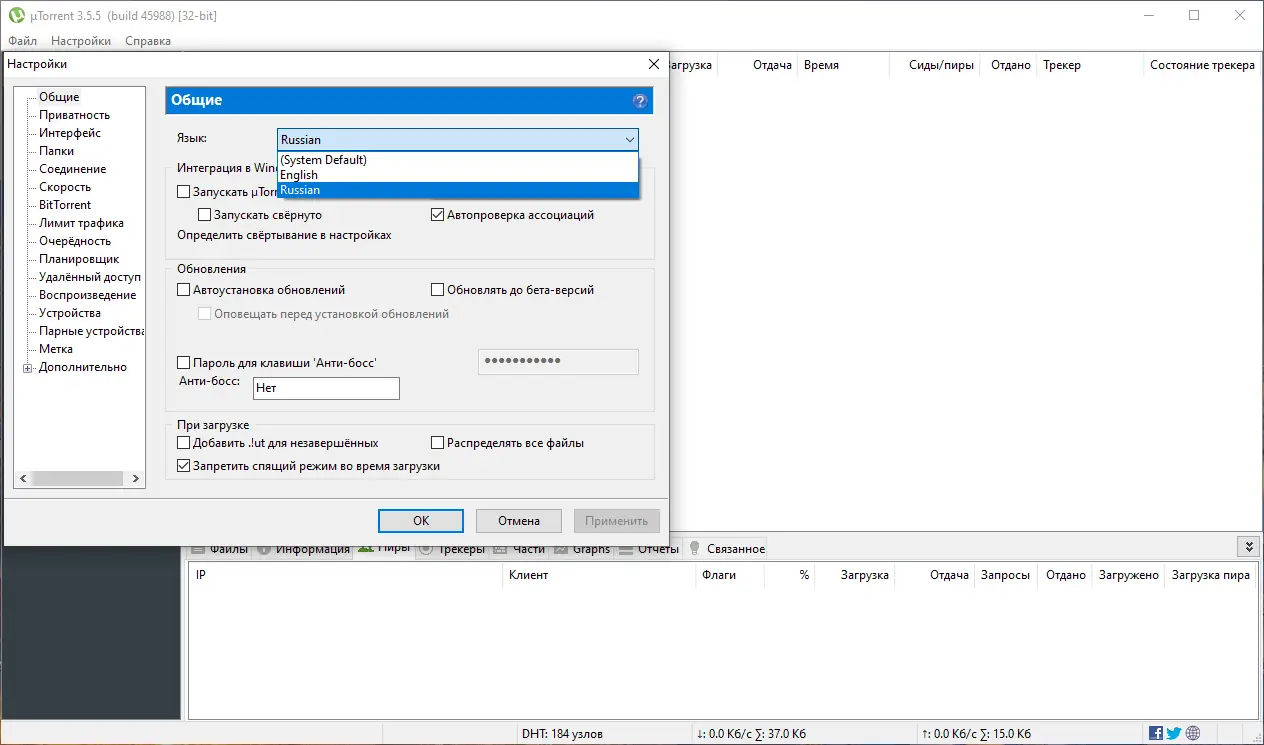
Task: Click the Отмена button
Action: (x=519, y=520)
